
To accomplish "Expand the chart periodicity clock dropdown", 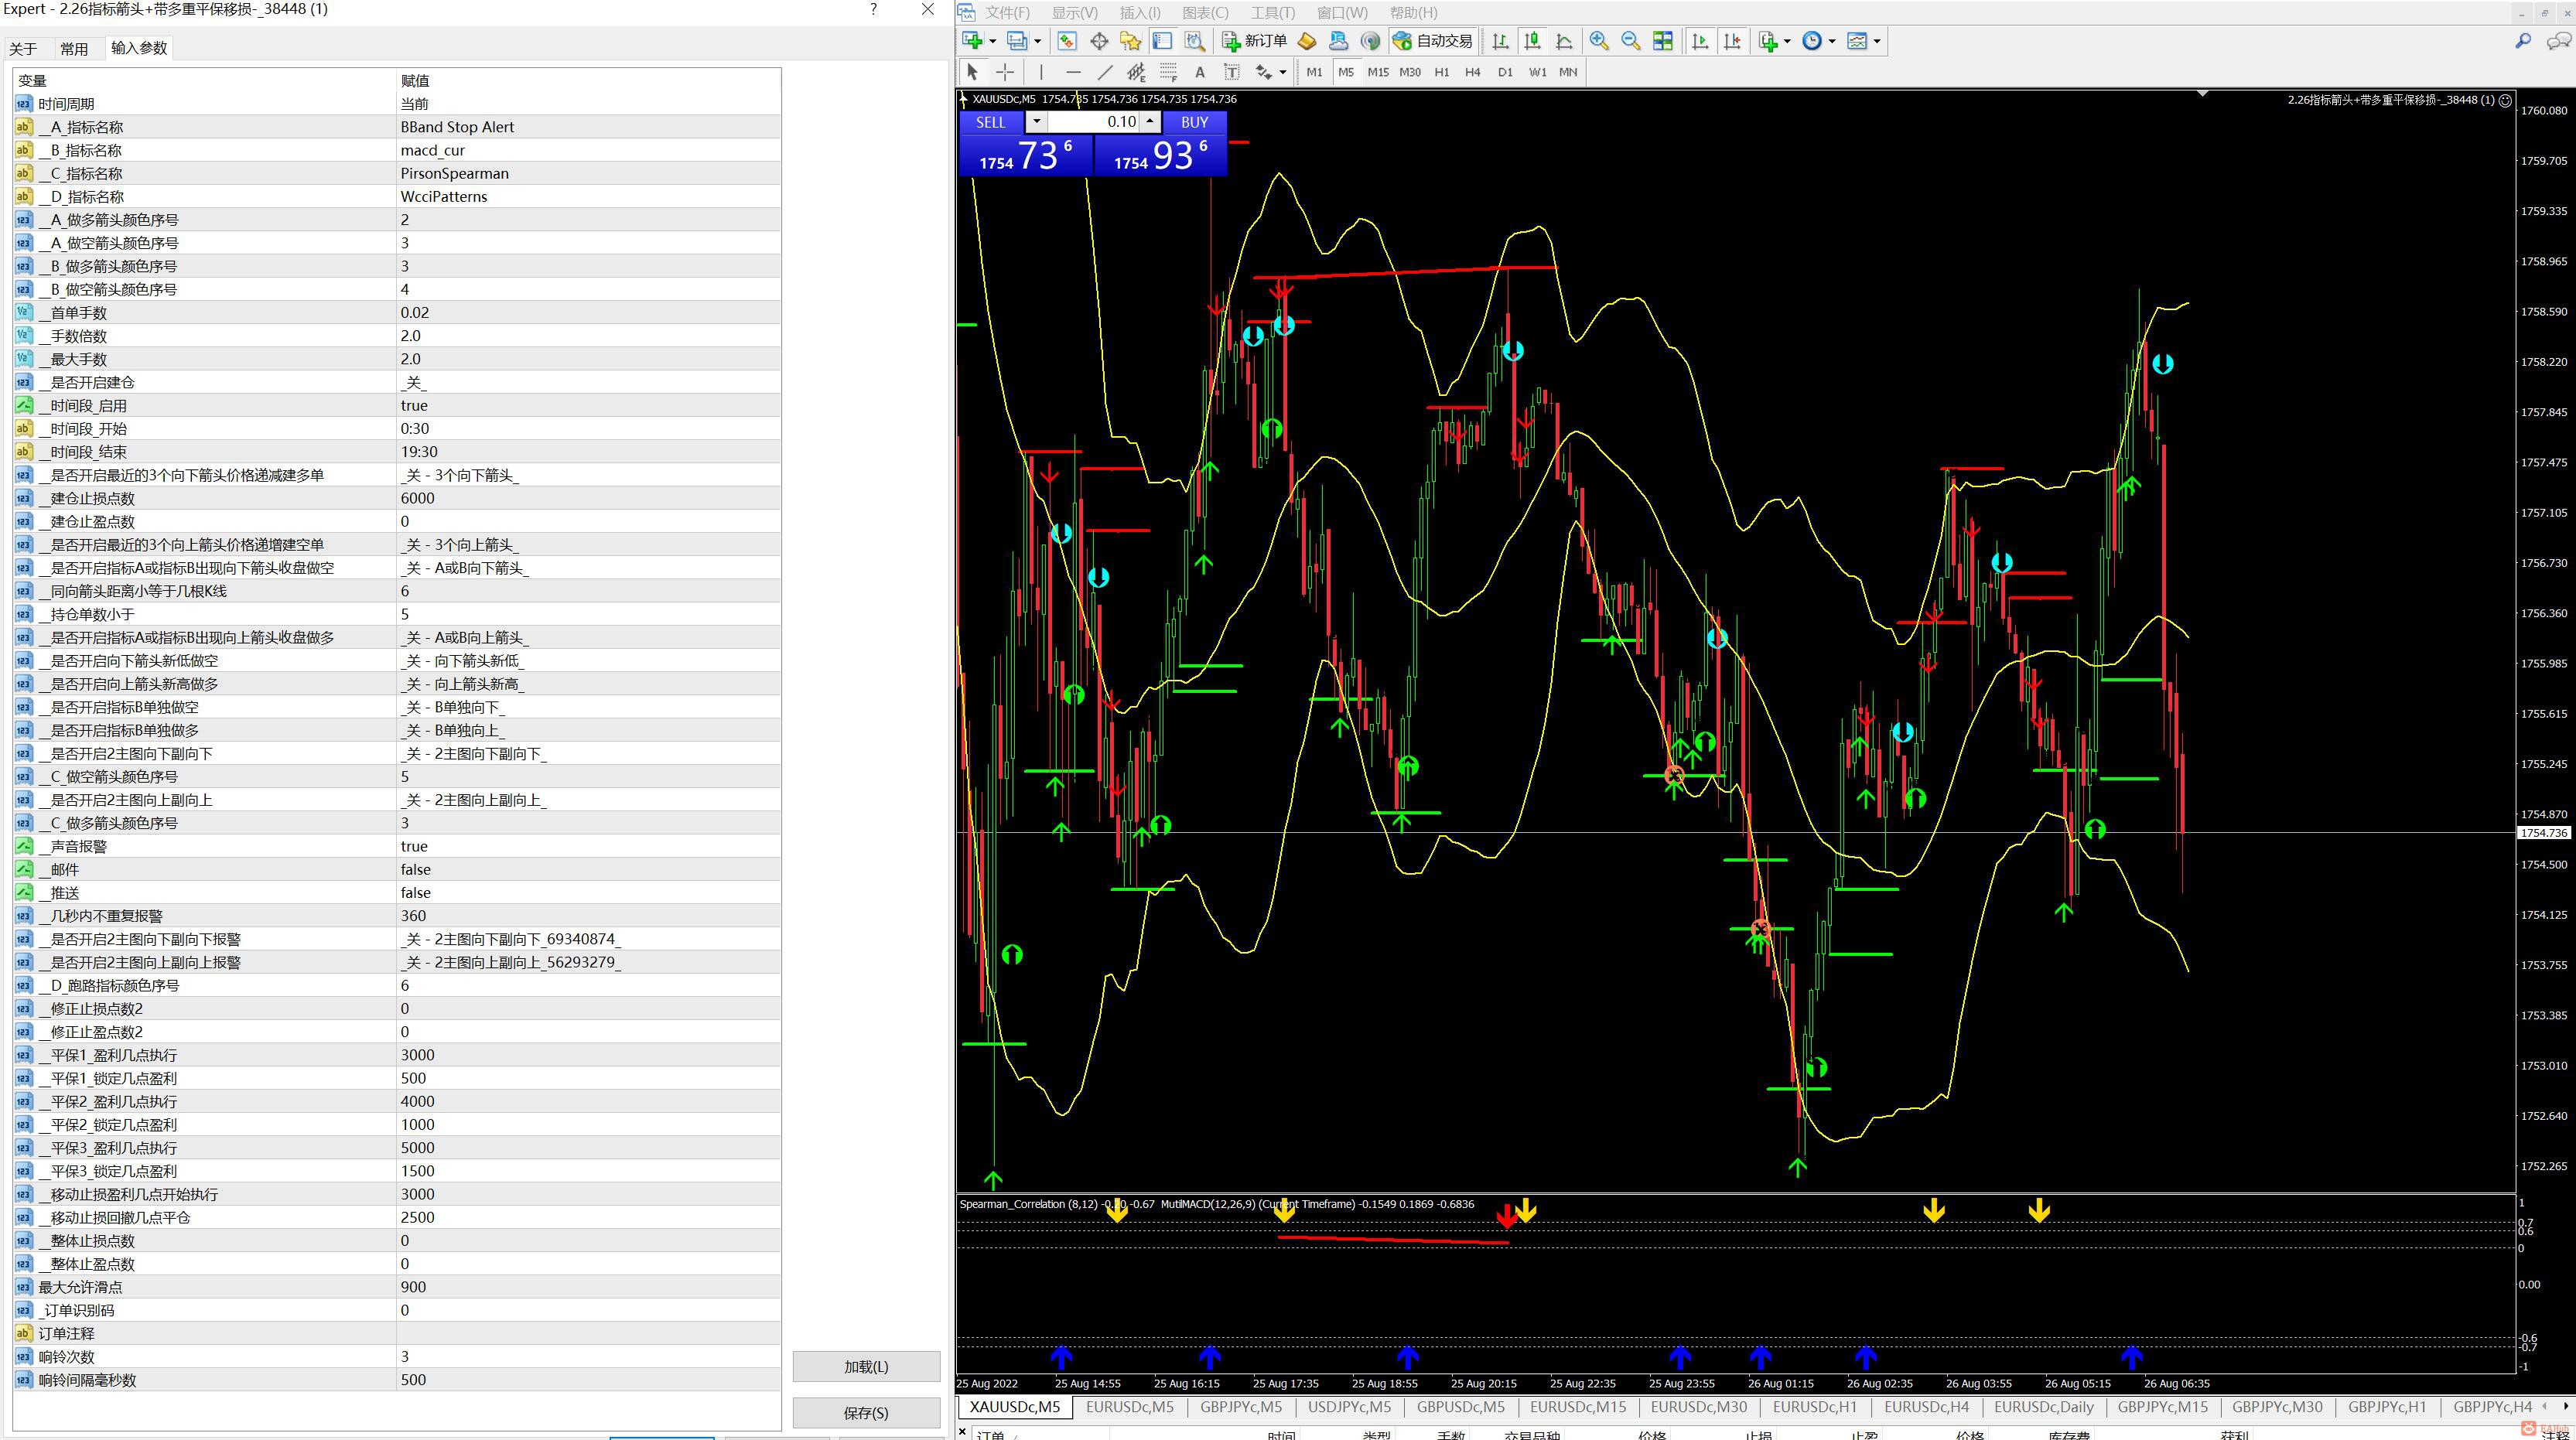I will pos(1832,41).
